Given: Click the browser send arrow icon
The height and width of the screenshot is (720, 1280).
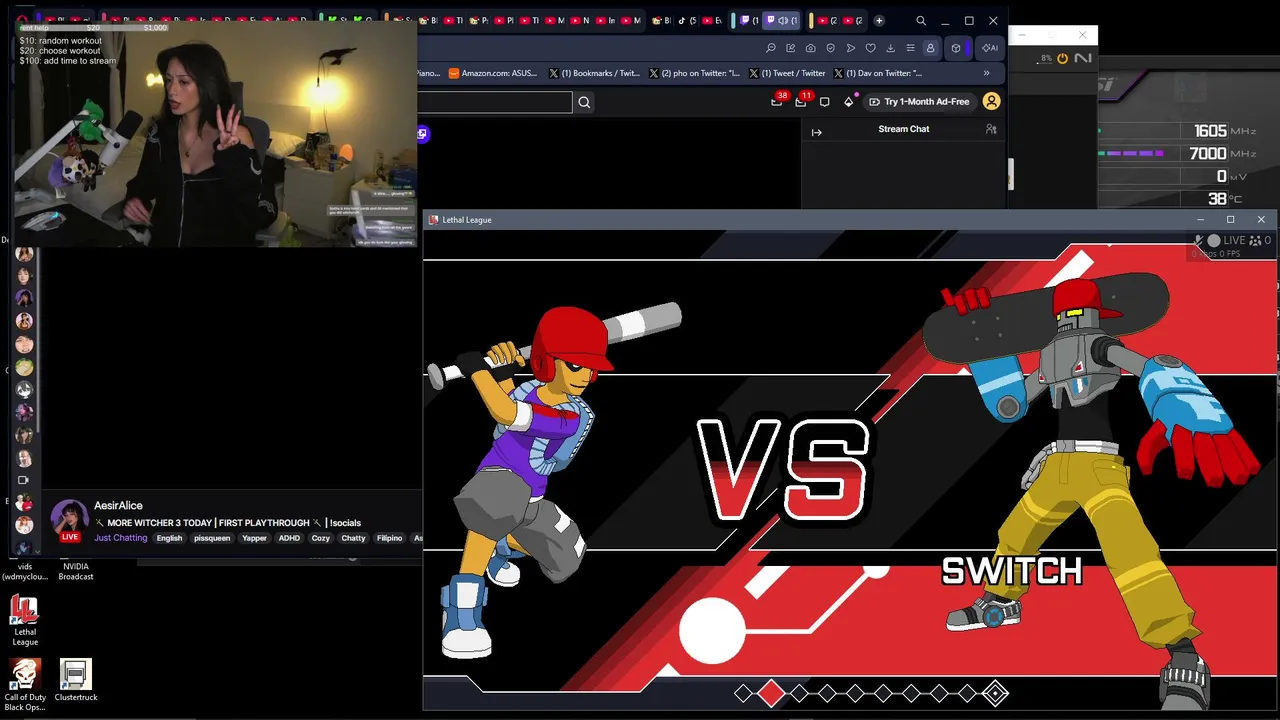Looking at the screenshot, I should click(x=850, y=48).
